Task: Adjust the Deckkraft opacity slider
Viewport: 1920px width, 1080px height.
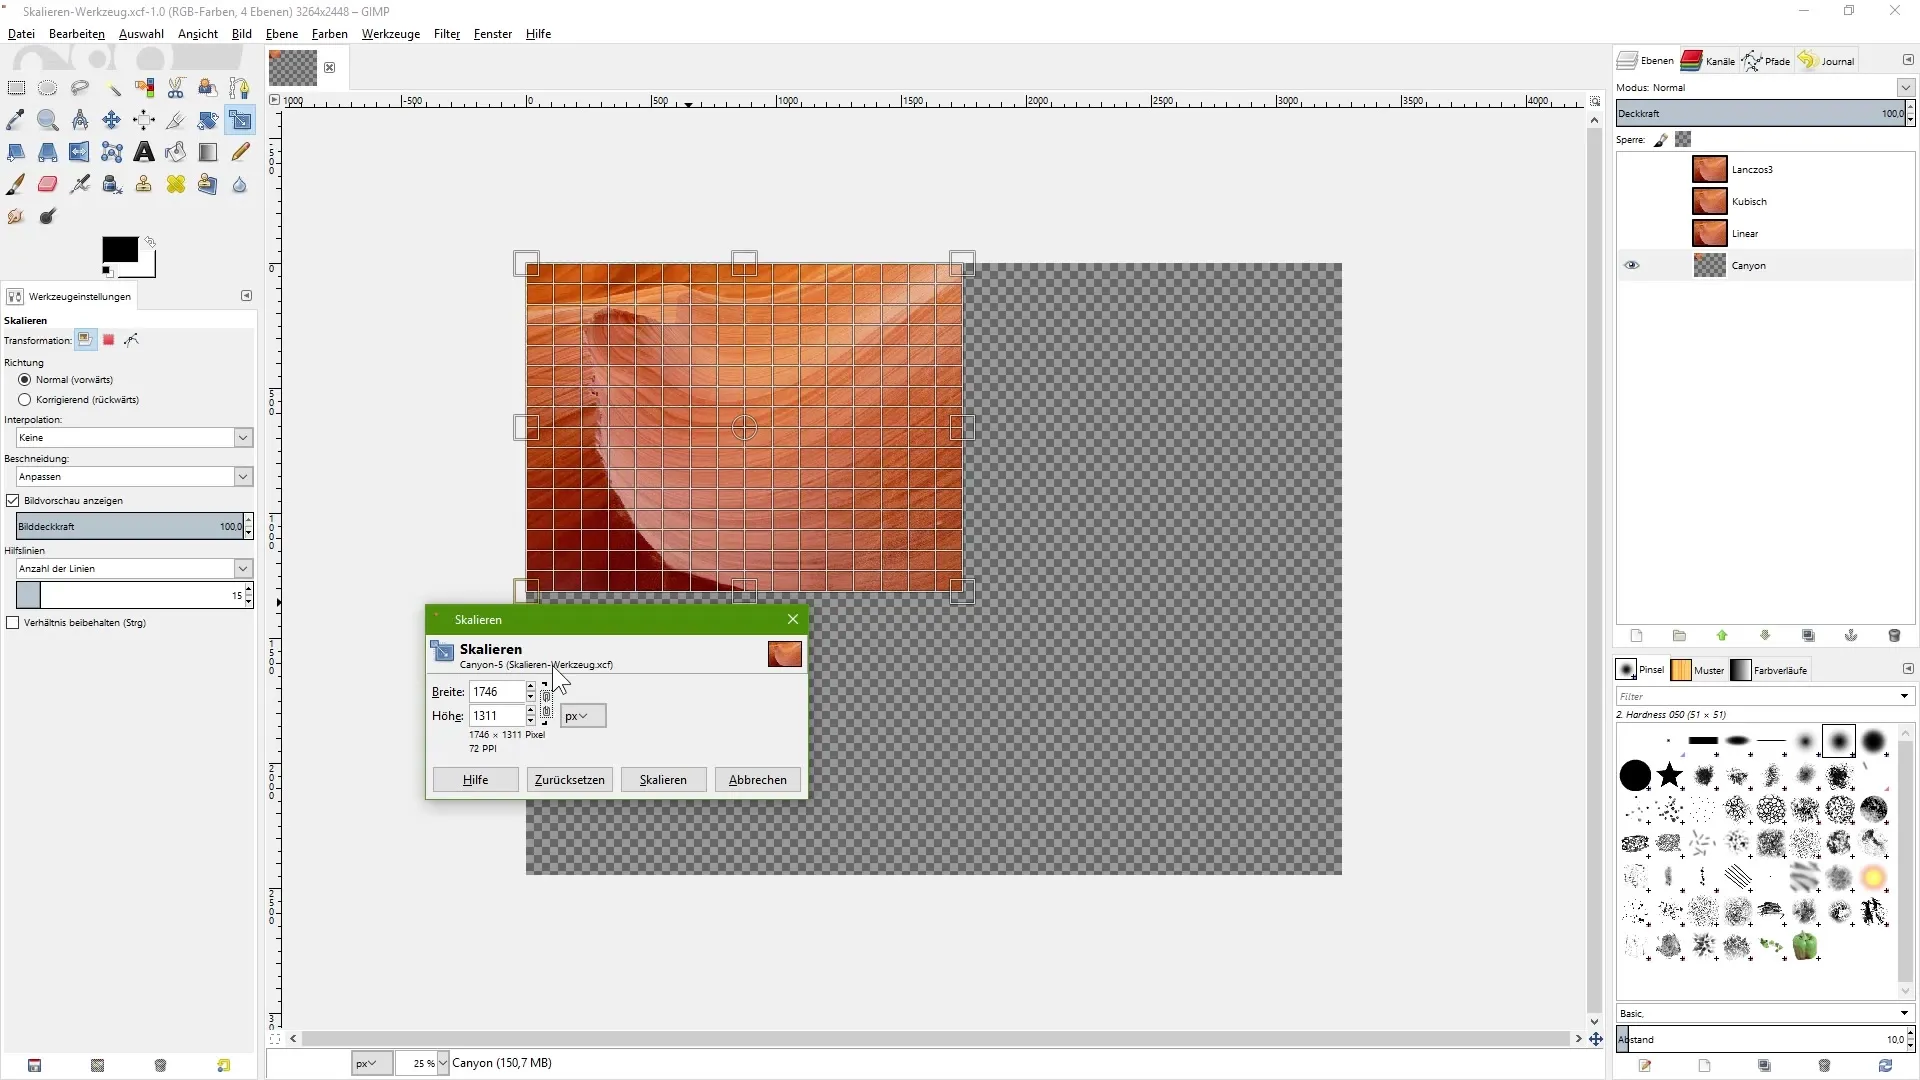Action: [x=1758, y=113]
